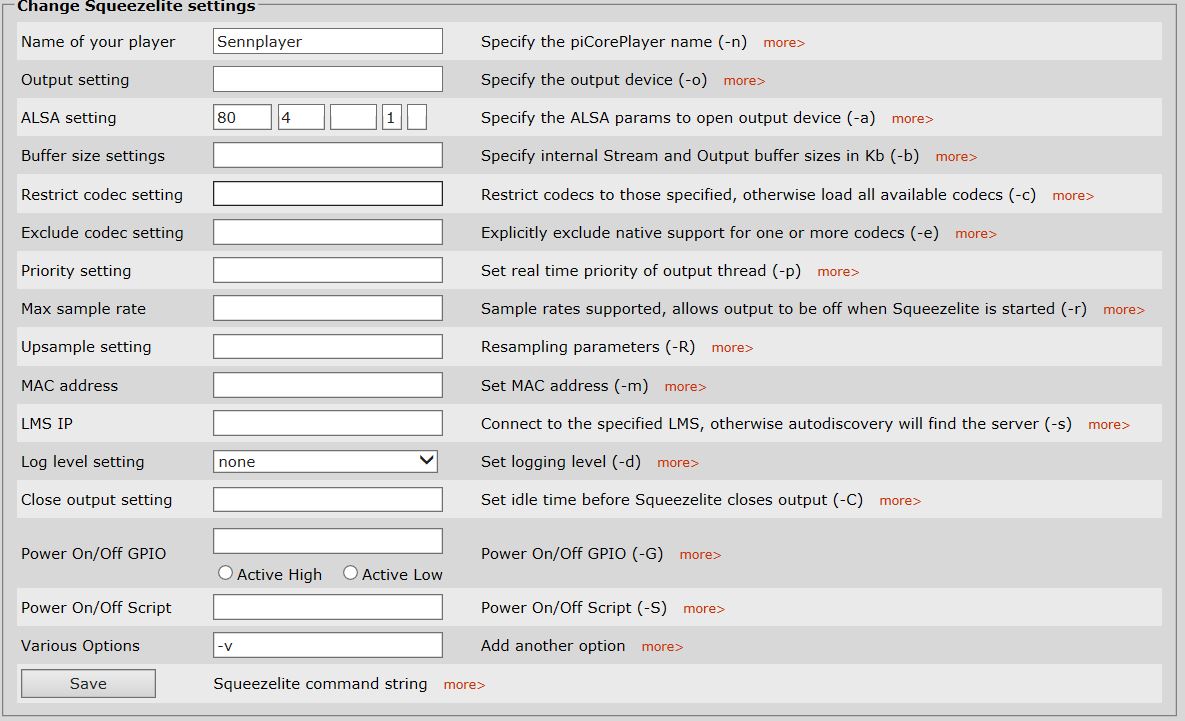Choose the Active Low radio option
This screenshot has height=721, width=1185.
tap(350, 573)
